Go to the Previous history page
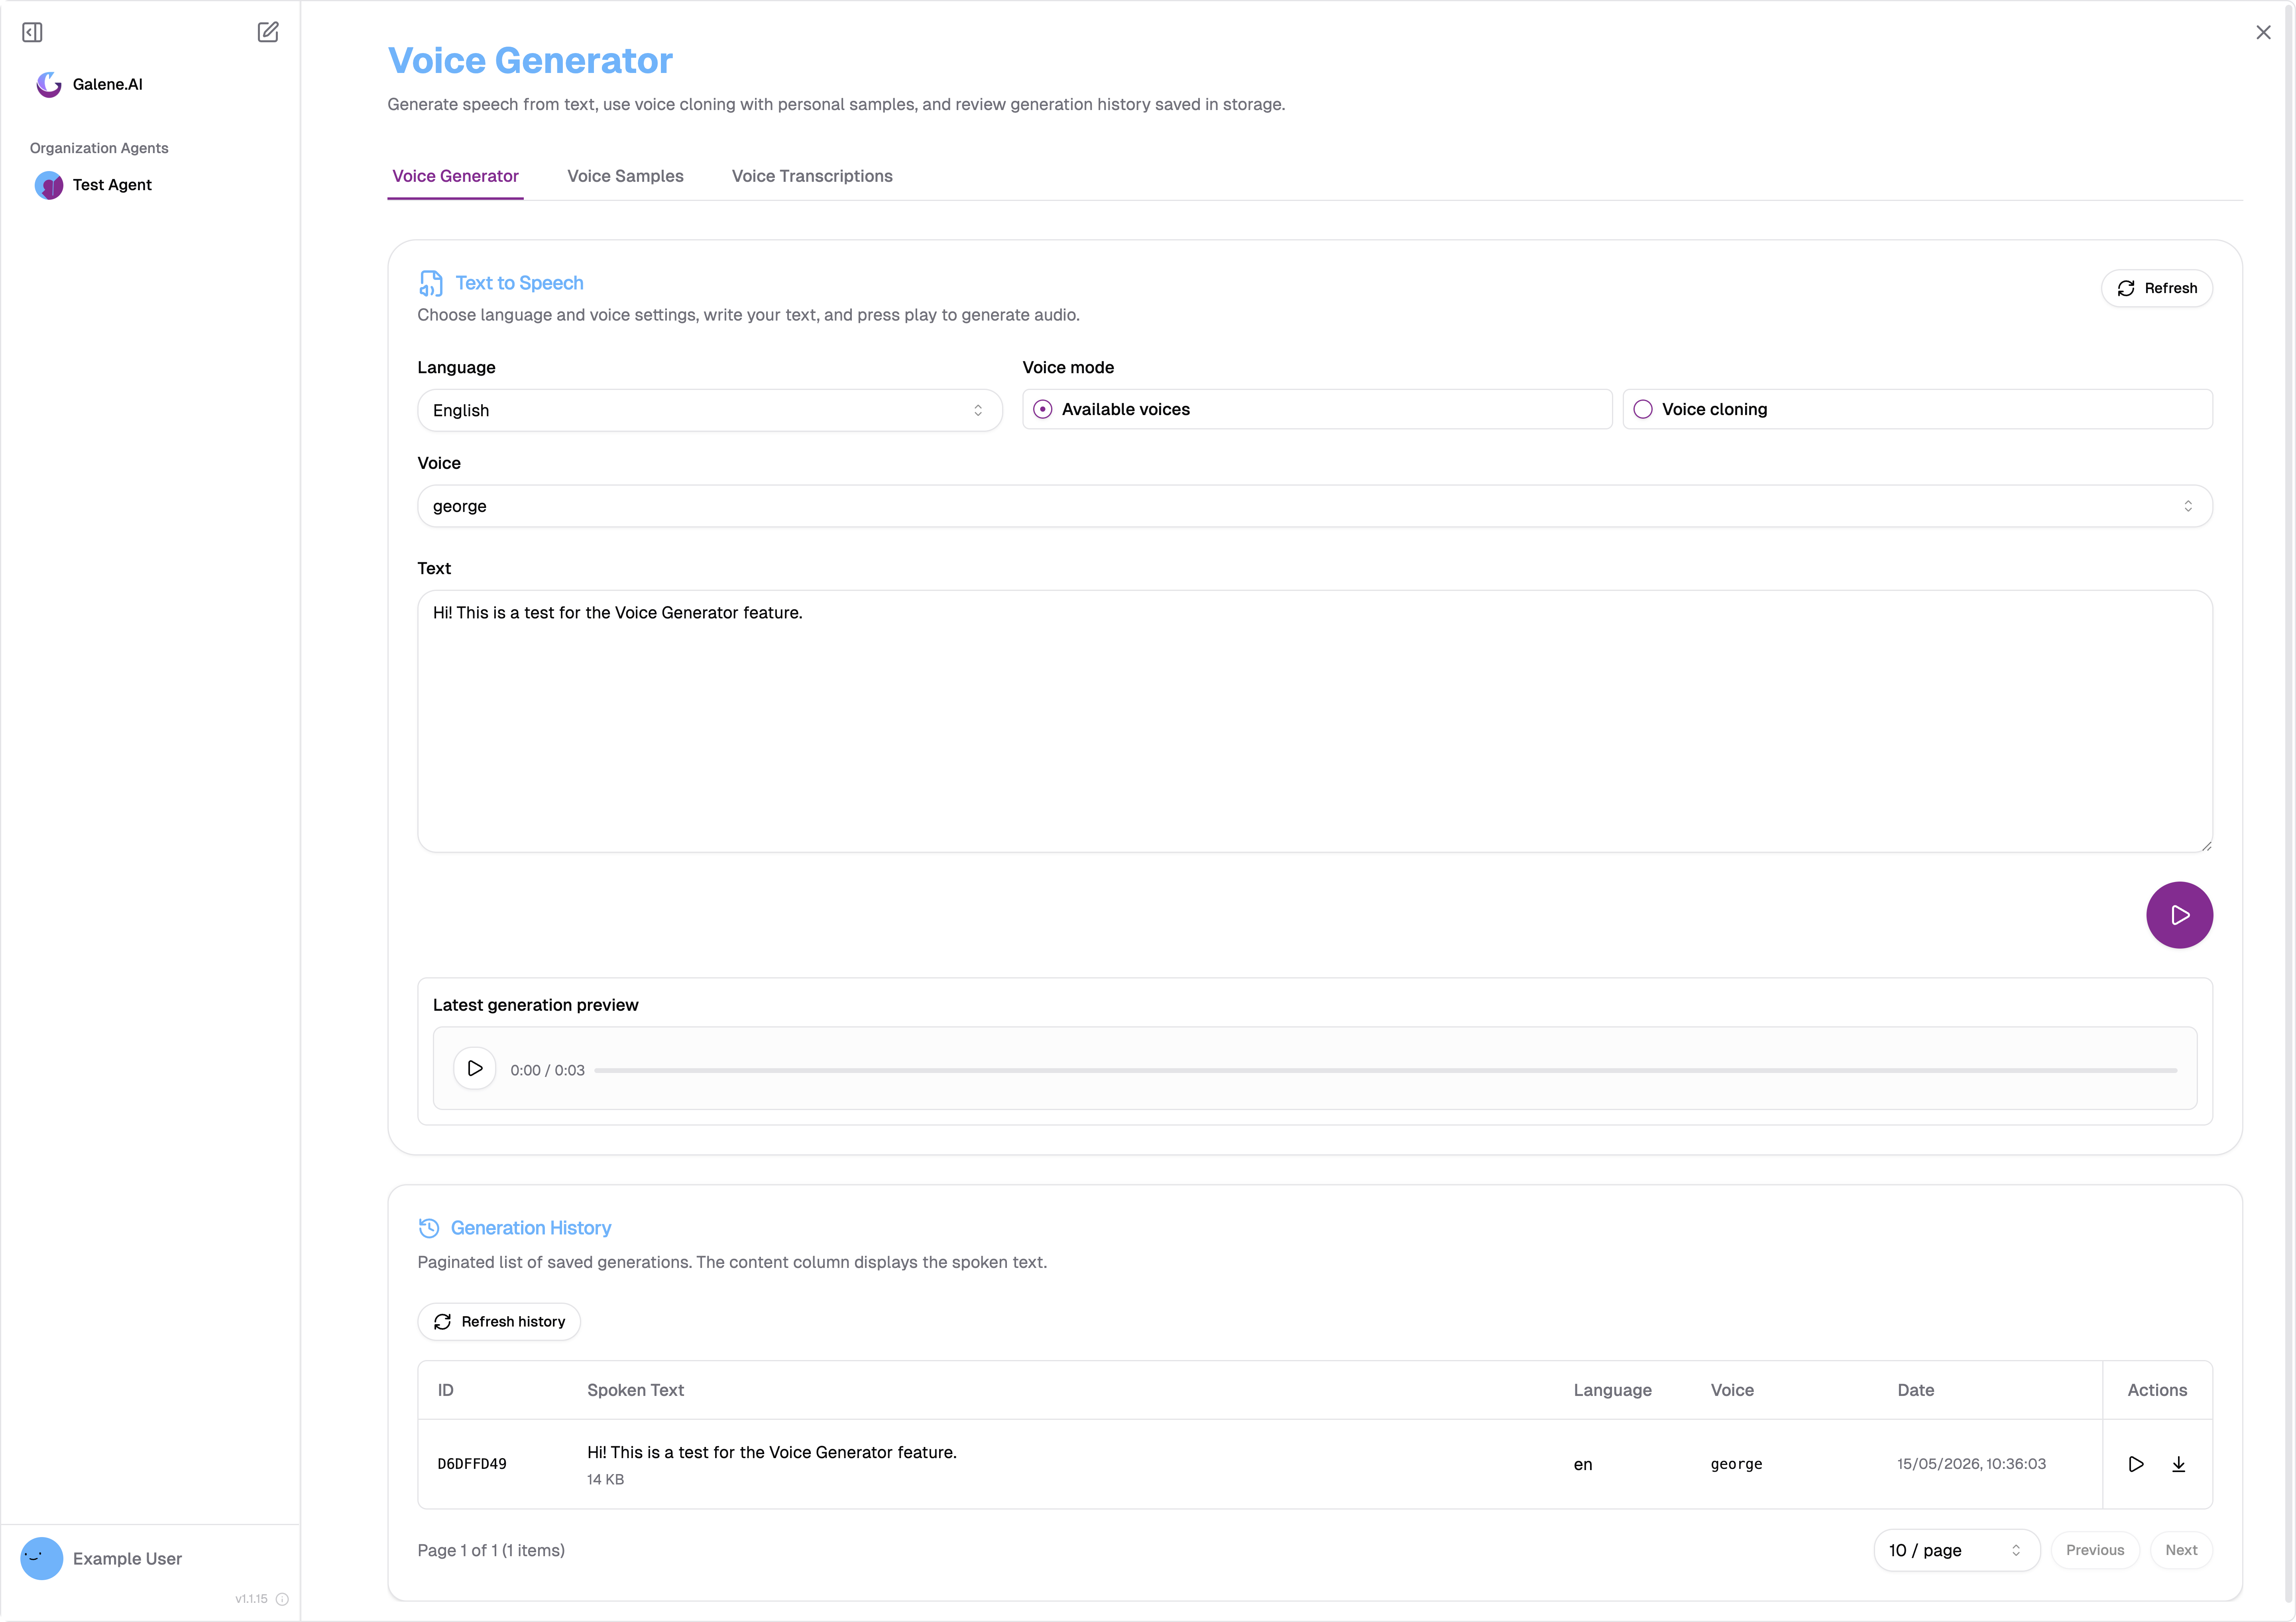This screenshot has width=2296, height=1622. [2095, 1550]
